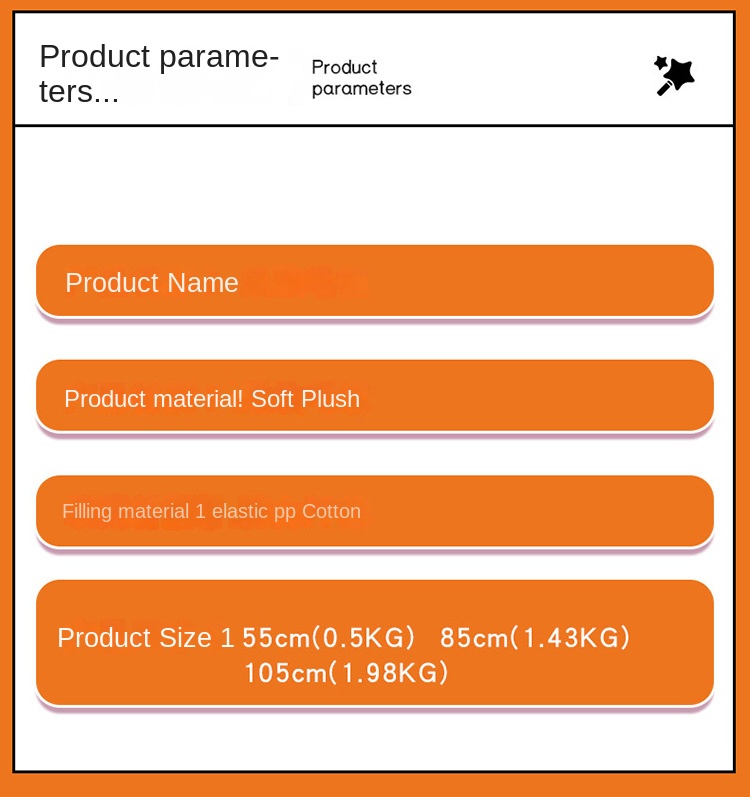
Task: Select the "Soft Plush" material value
Action: (305, 399)
